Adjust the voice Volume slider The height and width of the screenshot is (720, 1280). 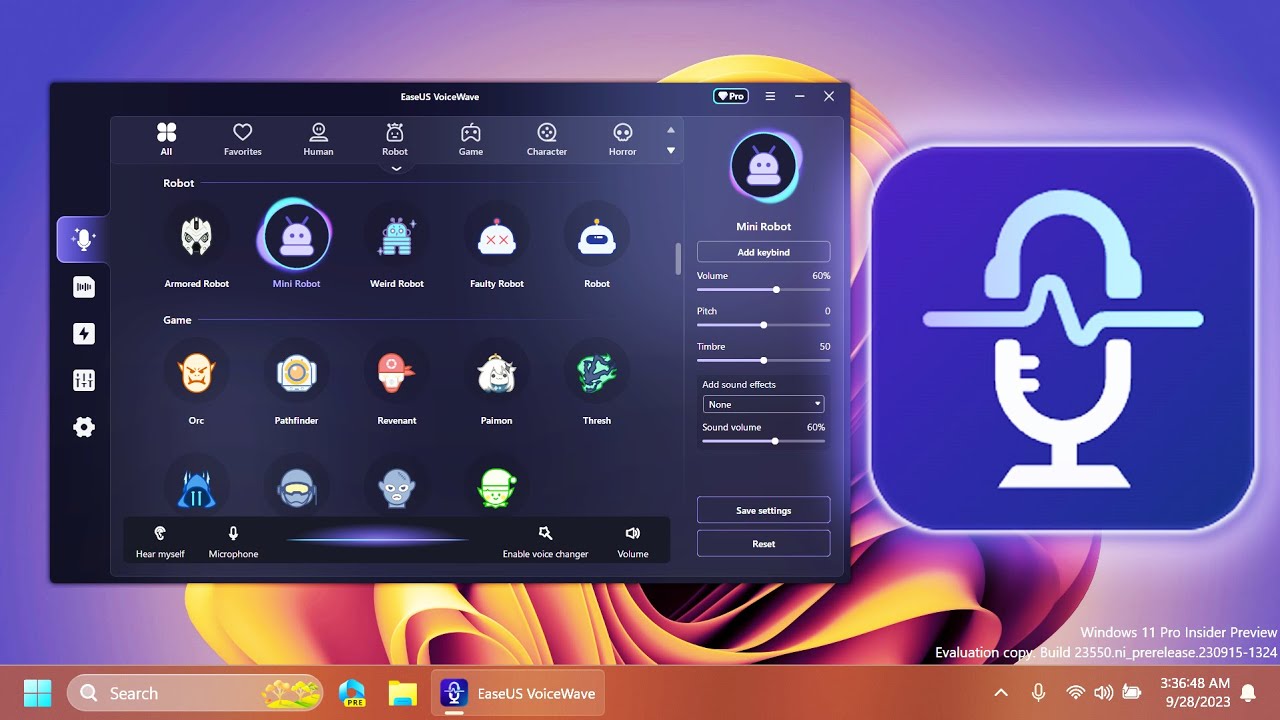[763, 289]
